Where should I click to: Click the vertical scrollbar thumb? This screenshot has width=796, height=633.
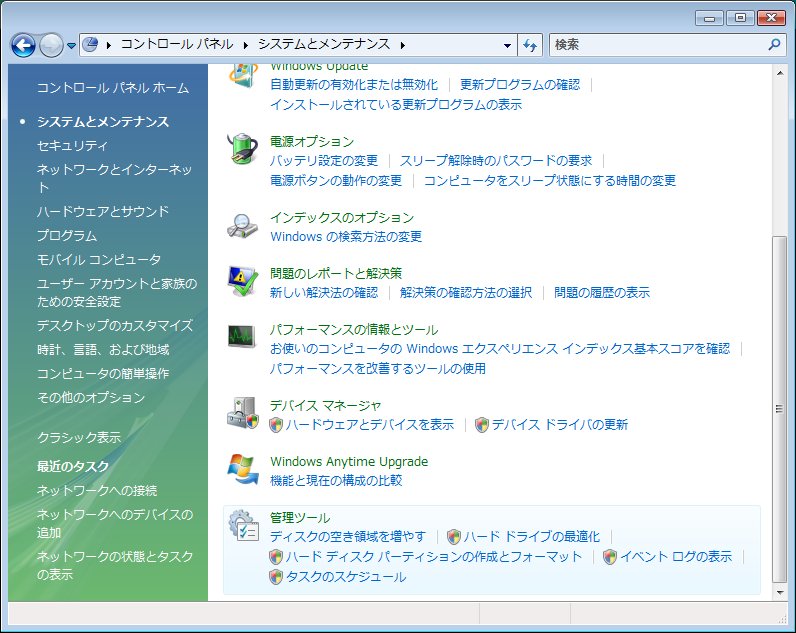pos(779,409)
